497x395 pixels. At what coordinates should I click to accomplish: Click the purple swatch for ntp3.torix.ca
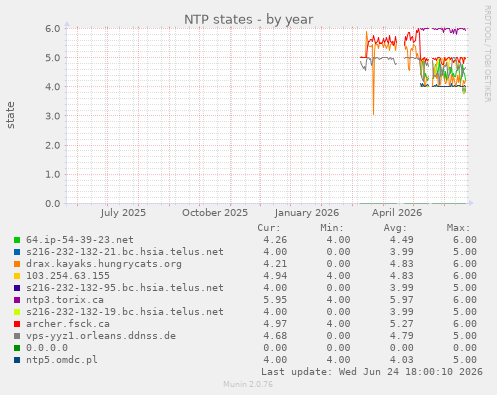click(x=17, y=300)
